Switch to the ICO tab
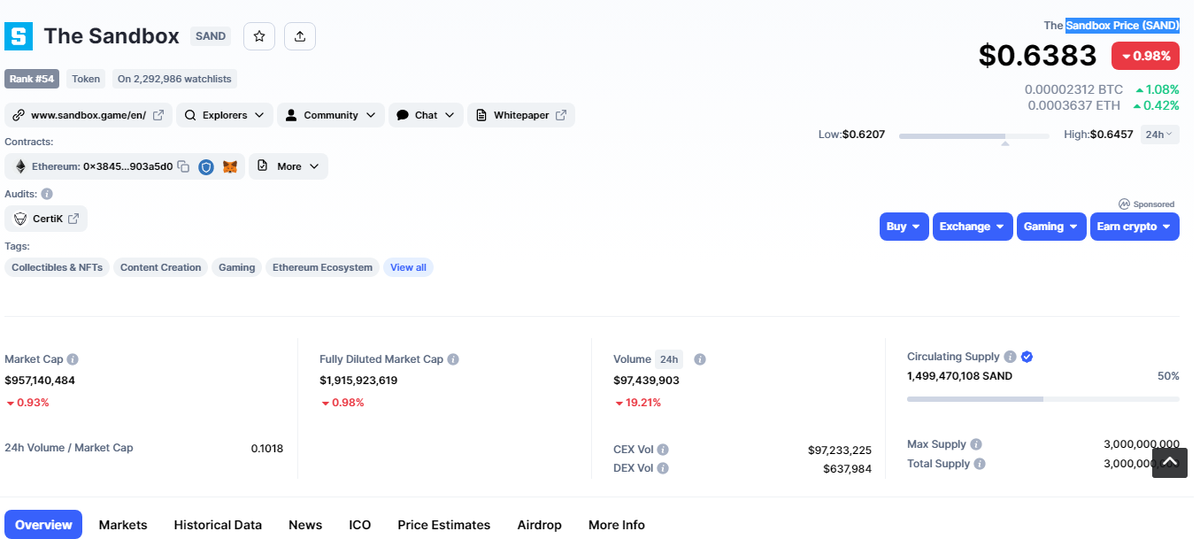The height and width of the screenshot is (539, 1200). click(x=360, y=525)
